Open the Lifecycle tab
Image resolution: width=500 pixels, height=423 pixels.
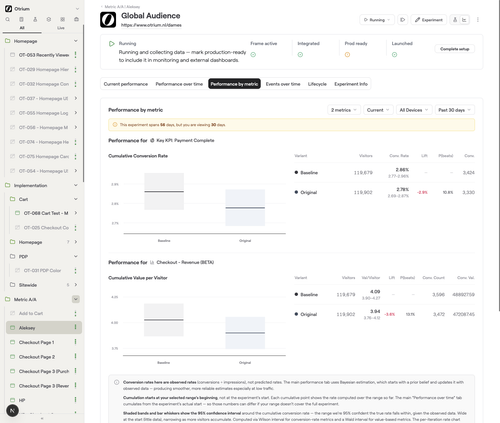[317, 84]
